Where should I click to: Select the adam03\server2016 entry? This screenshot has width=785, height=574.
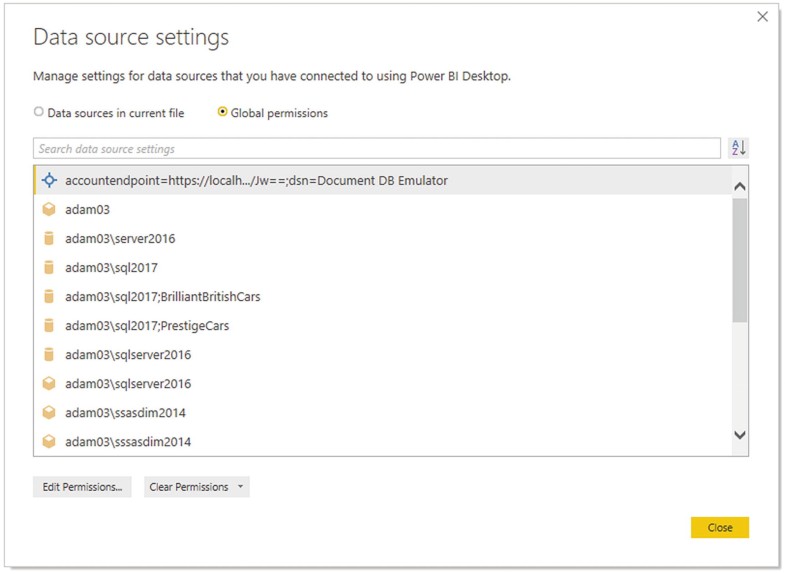pyautogui.click(x=383, y=238)
